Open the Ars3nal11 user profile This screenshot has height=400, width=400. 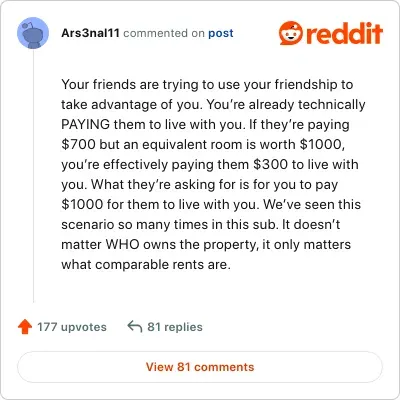point(90,33)
